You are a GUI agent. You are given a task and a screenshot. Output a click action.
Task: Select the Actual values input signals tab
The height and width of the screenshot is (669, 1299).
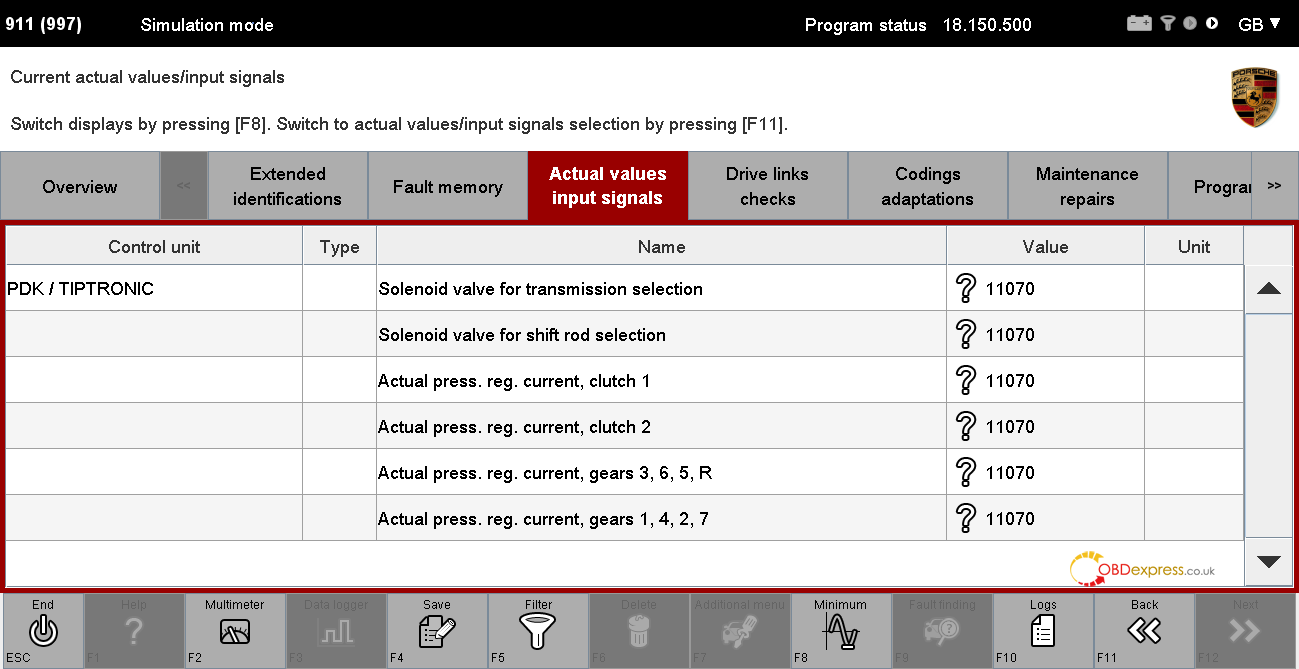(x=608, y=186)
